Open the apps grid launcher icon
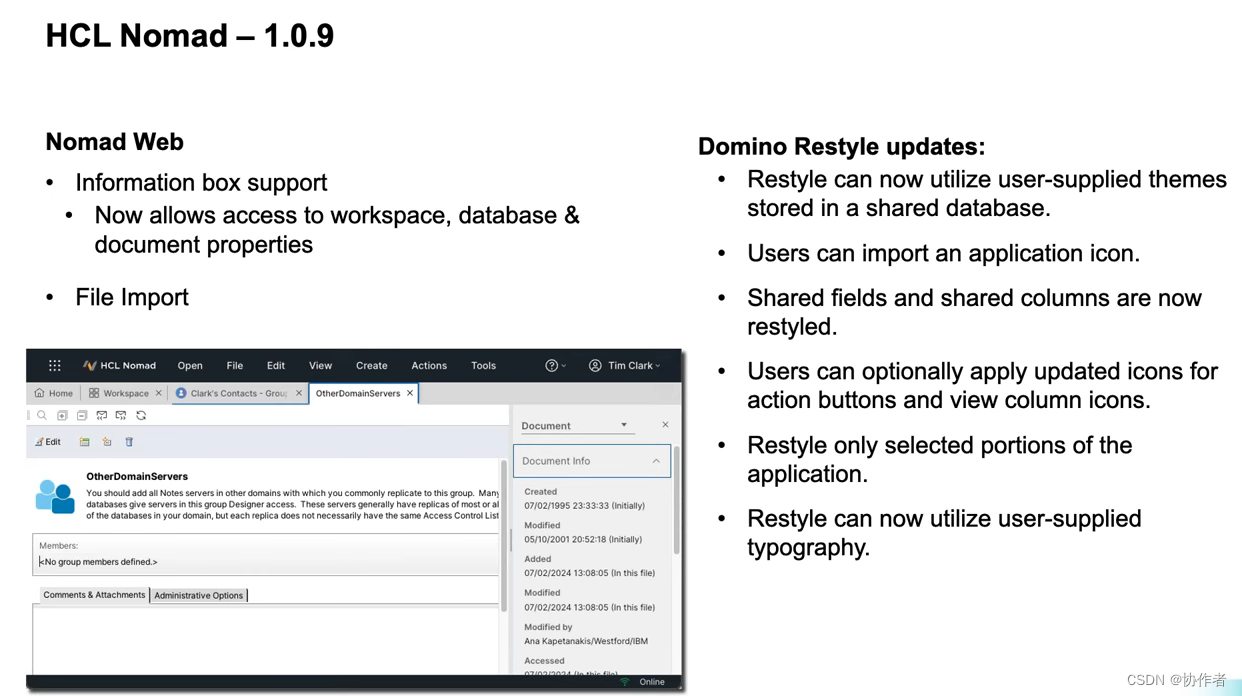The width and height of the screenshot is (1242, 696). [x=55, y=366]
